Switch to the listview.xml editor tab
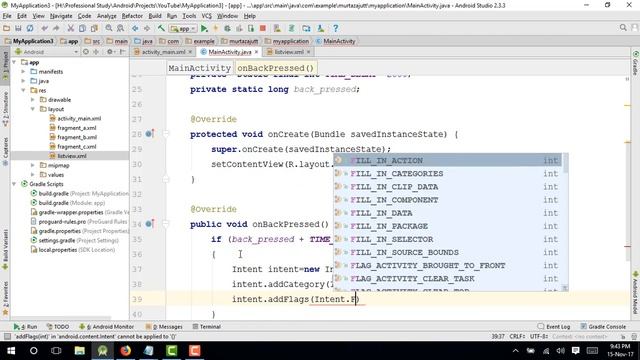Screen dimensions: 640x360 289,52
